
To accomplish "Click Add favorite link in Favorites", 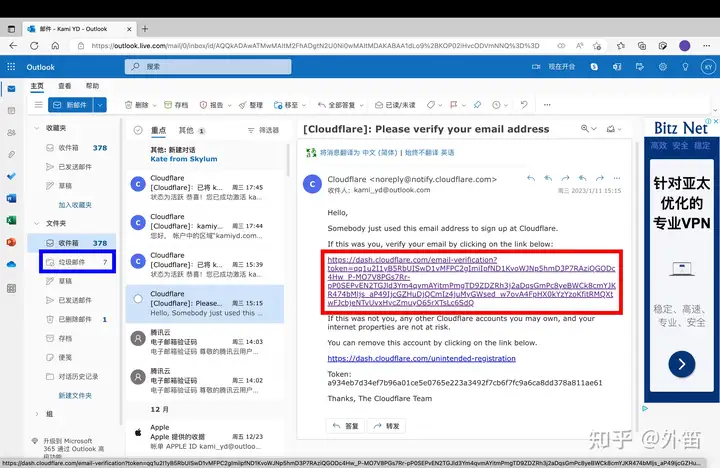I will [75, 205].
